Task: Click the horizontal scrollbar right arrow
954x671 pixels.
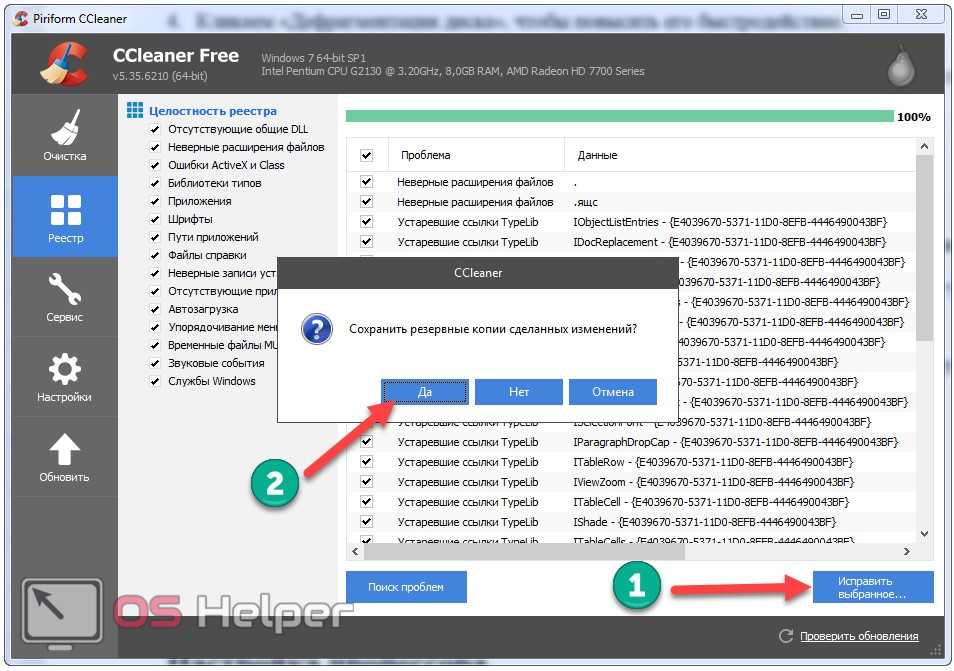Action: (907, 551)
